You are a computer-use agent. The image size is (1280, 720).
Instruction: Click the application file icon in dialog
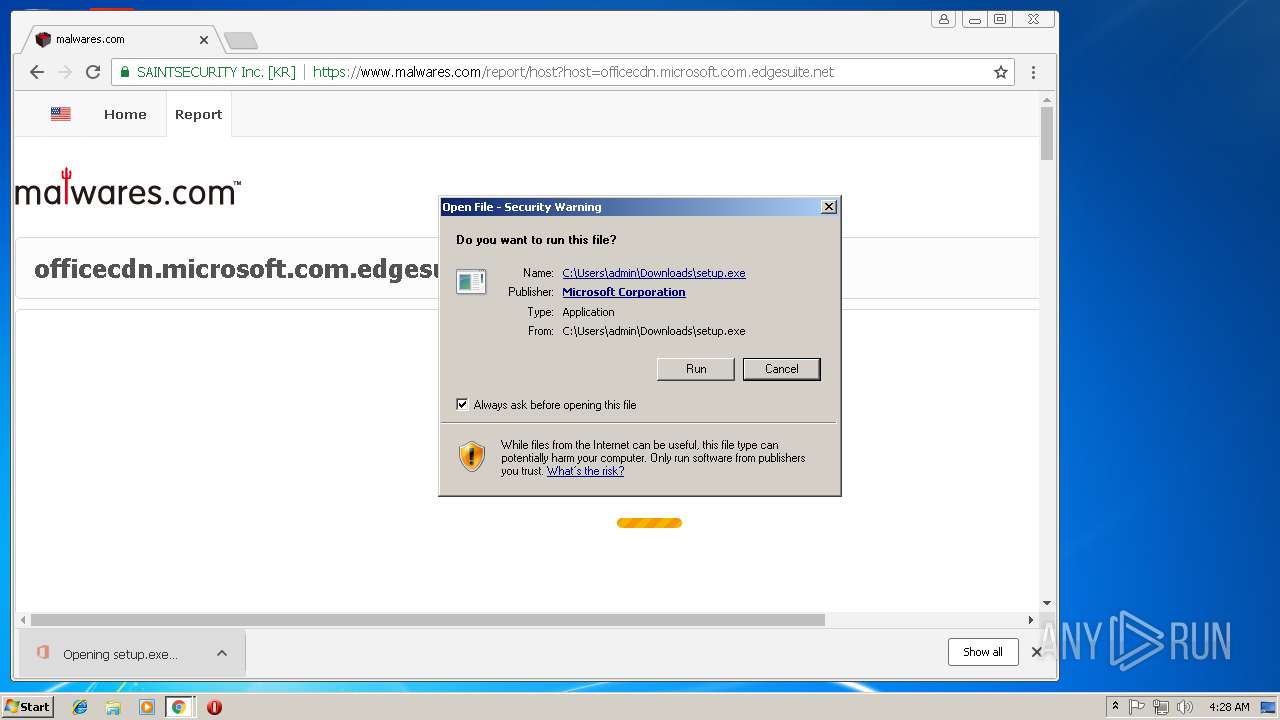pyautogui.click(x=471, y=282)
